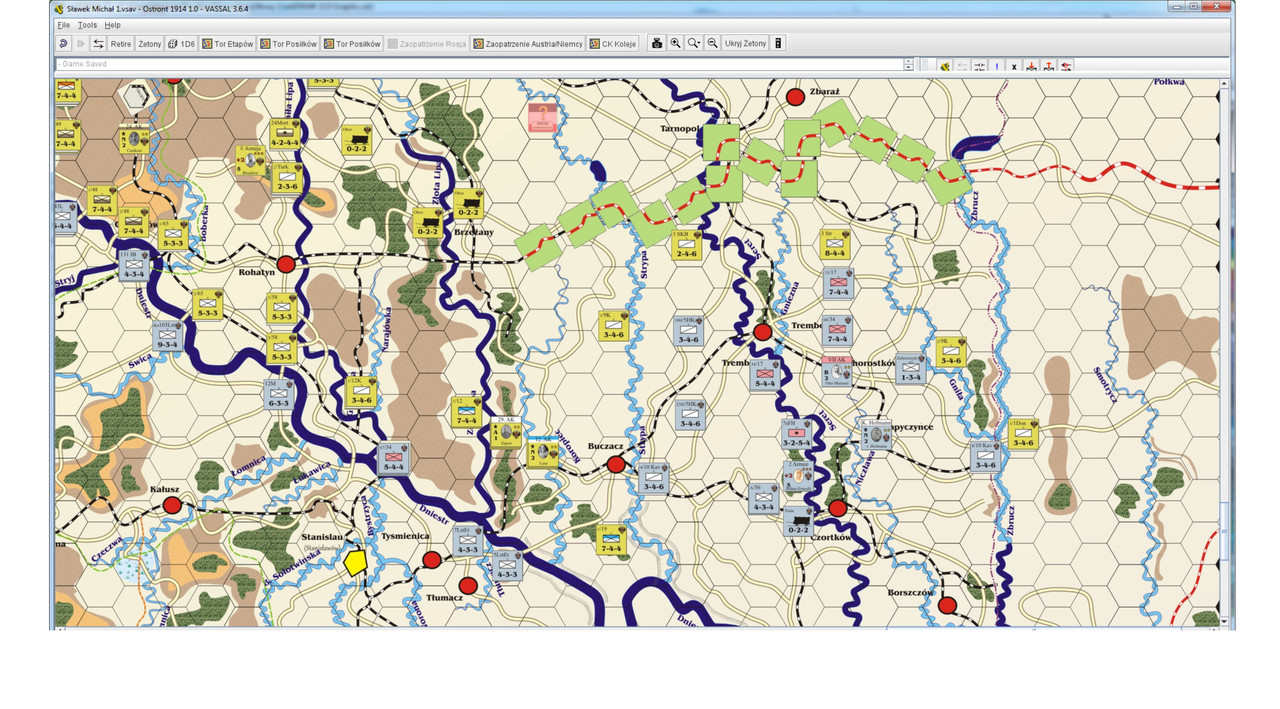Click the red up arrow icon

click(x=1048, y=66)
